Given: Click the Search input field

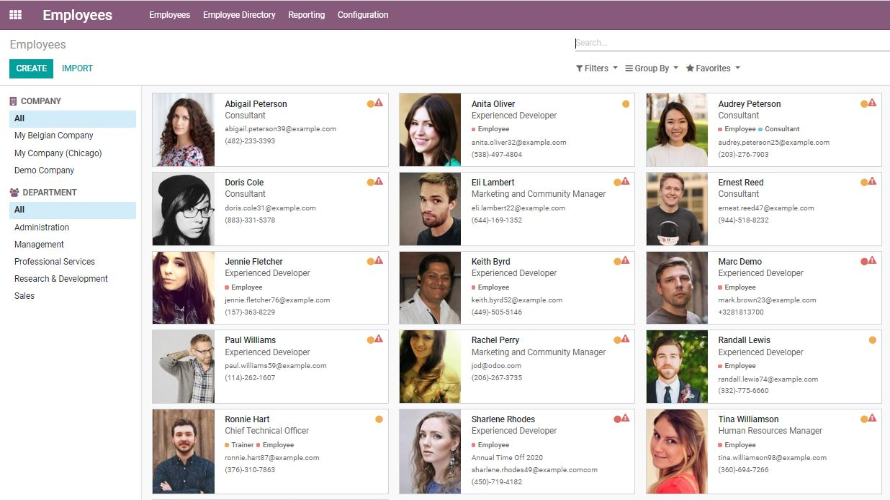Looking at the screenshot, I should [x=730, y=43].
